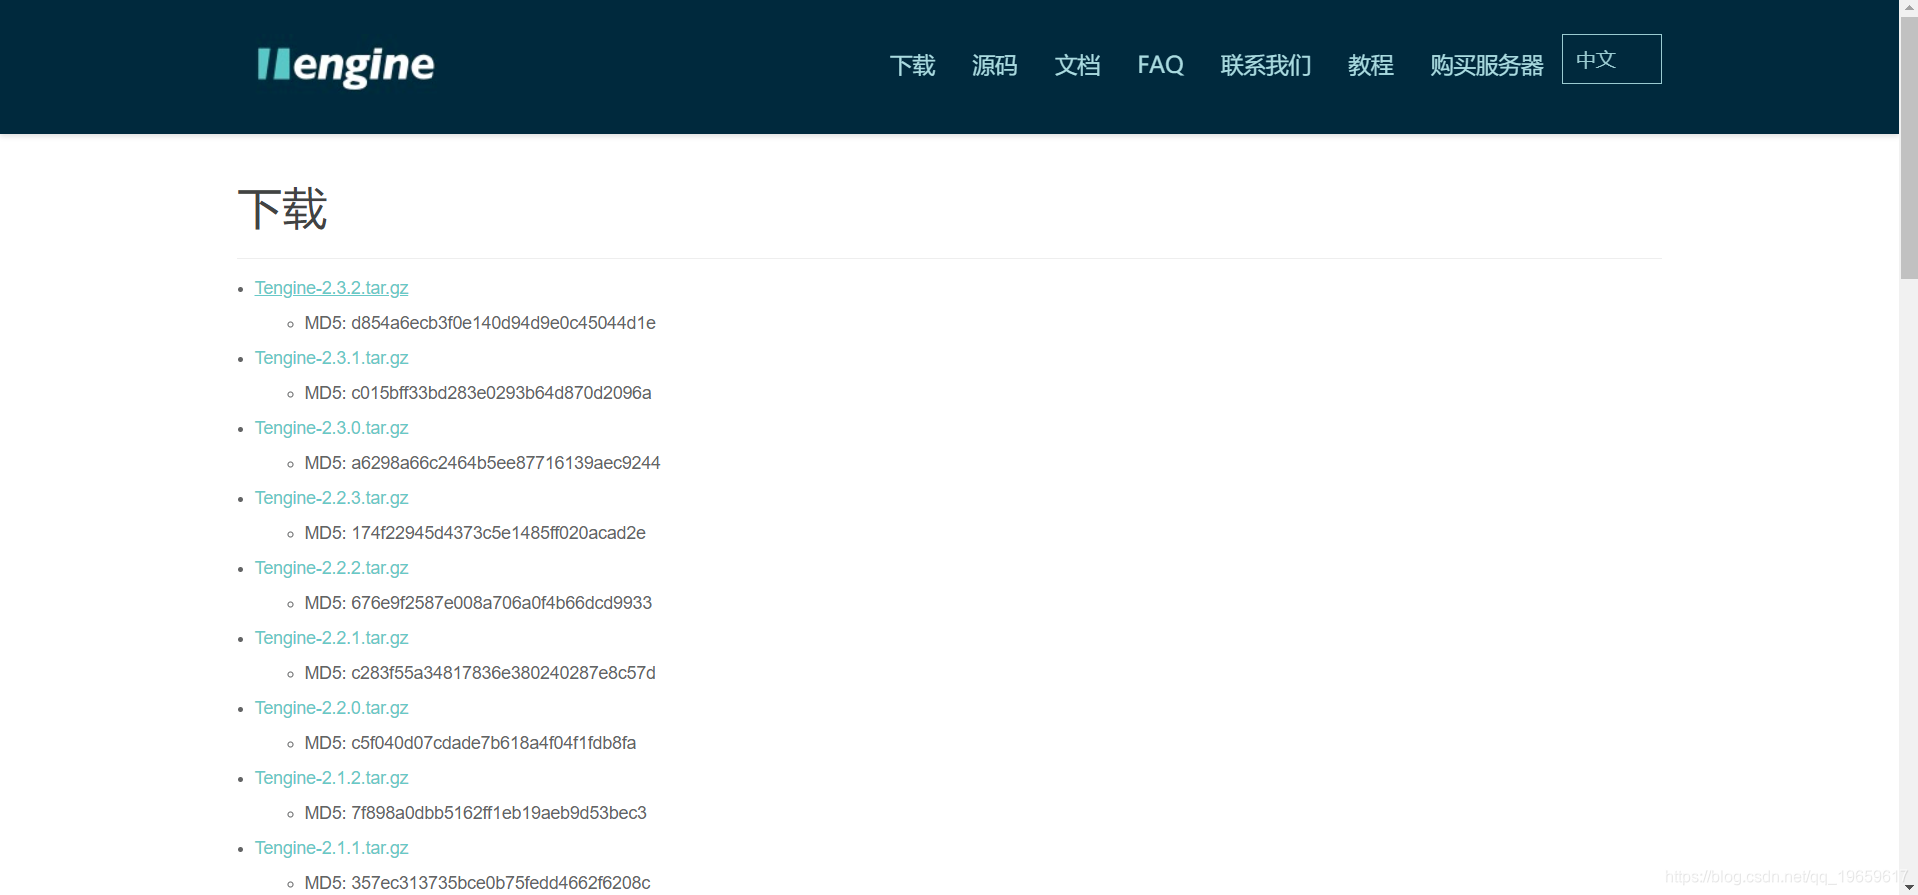Click the Tengine logo
Screen dimensions: 1918x895
point(346,66)
